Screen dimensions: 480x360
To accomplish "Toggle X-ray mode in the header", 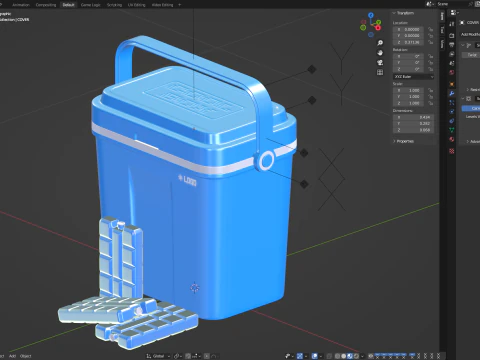I will click(329, 356).
